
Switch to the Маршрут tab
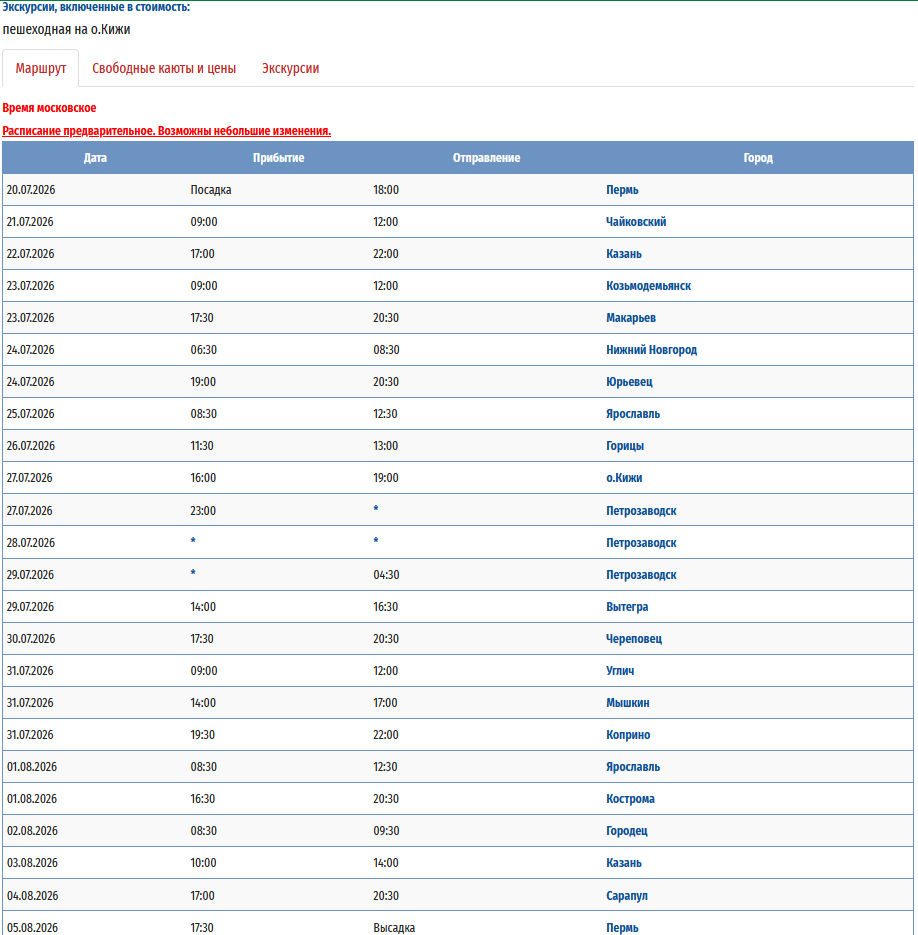click(41, 69)
